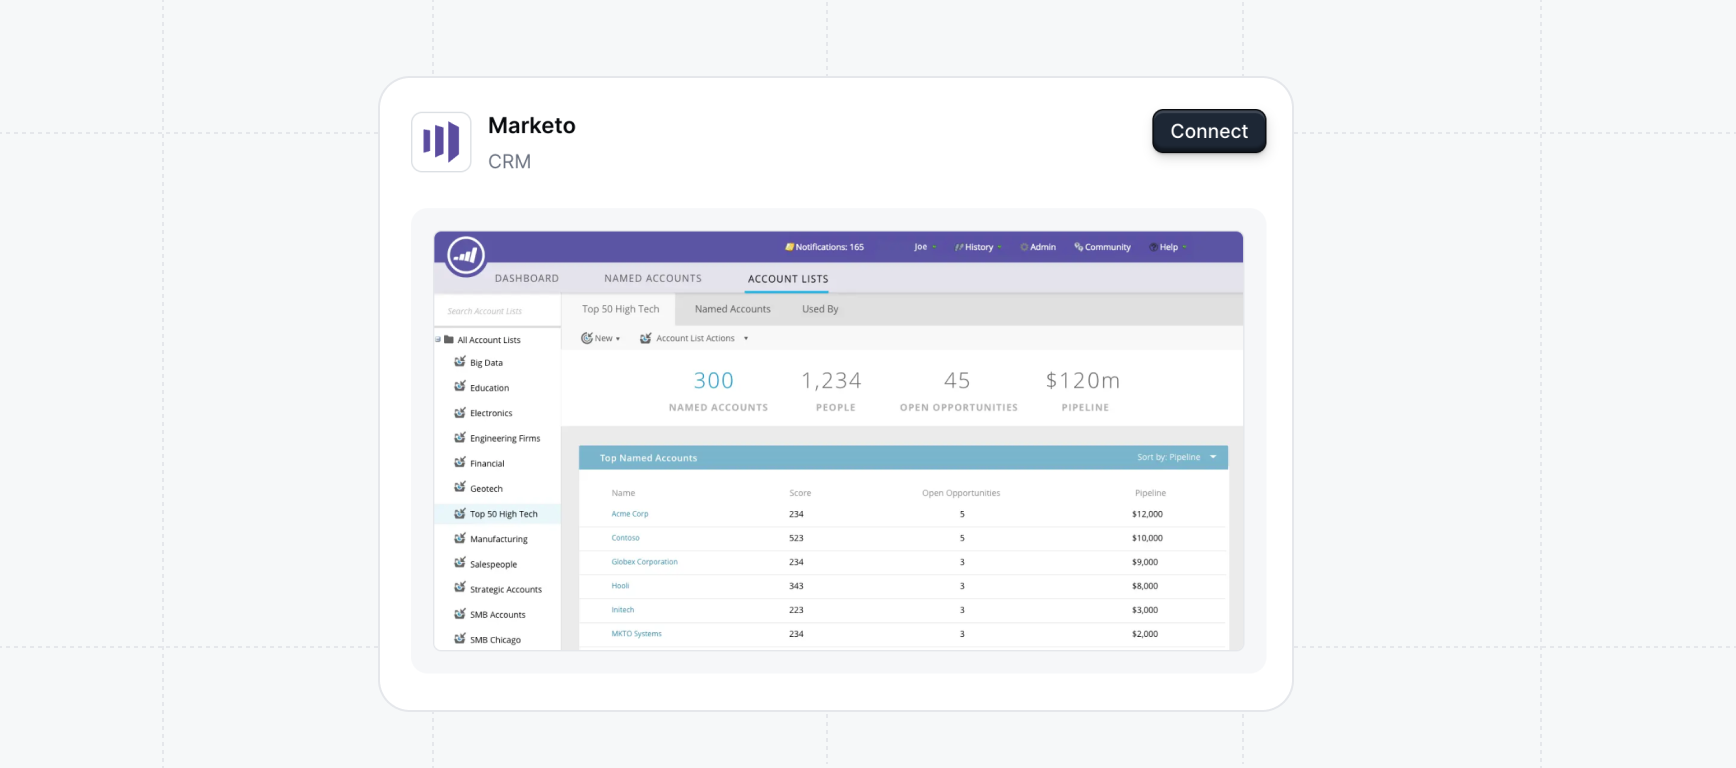Click the Electronics list icon

(460, 412)
